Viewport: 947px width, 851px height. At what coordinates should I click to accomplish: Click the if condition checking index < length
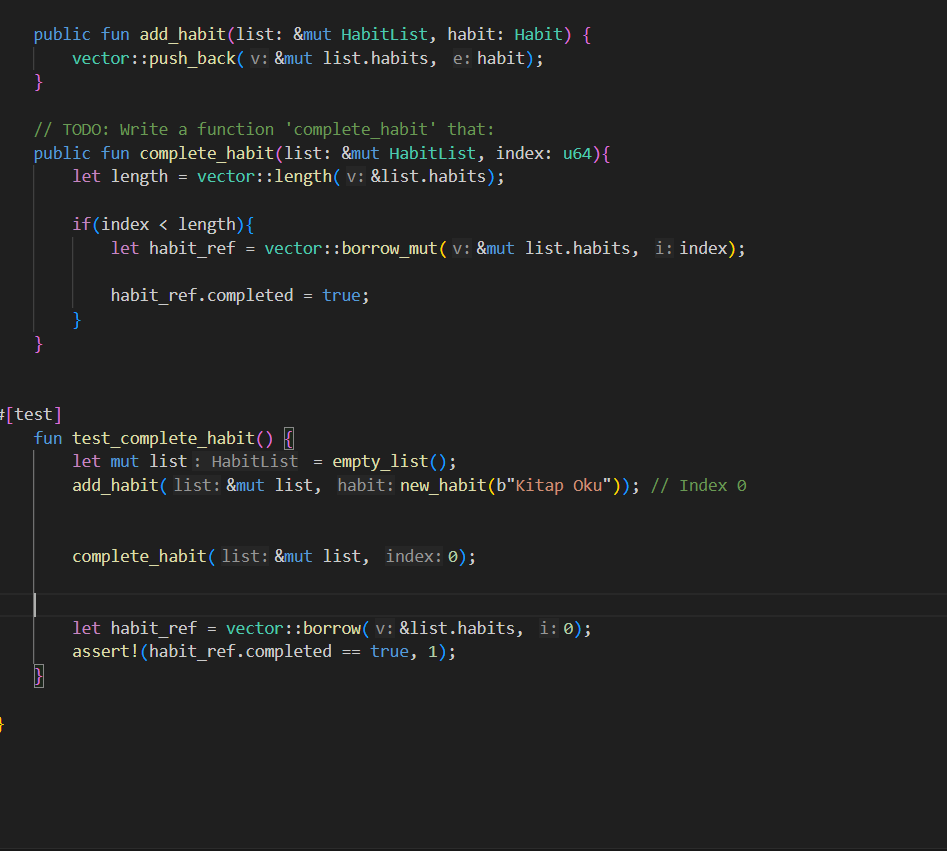pyautogui.click(x=160, y=223)
